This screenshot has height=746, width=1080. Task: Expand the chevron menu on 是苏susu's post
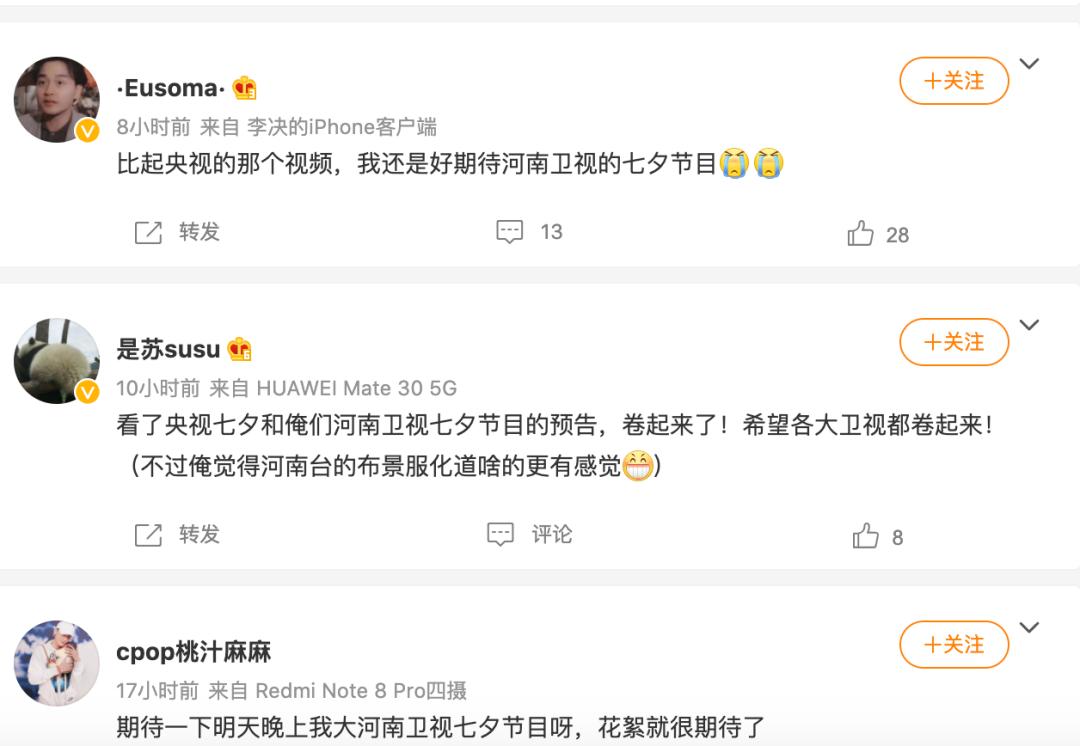coord(1029,326)
